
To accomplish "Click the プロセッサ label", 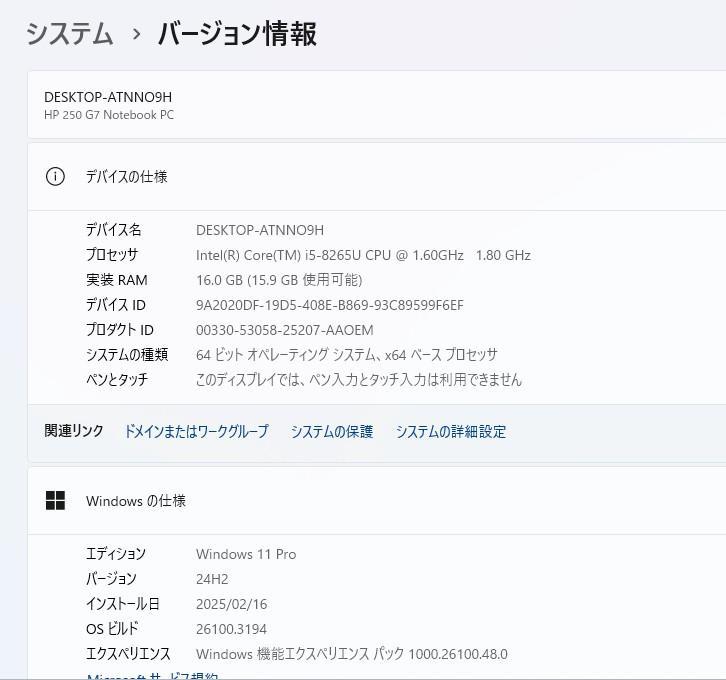I will (x=112, y=255).
